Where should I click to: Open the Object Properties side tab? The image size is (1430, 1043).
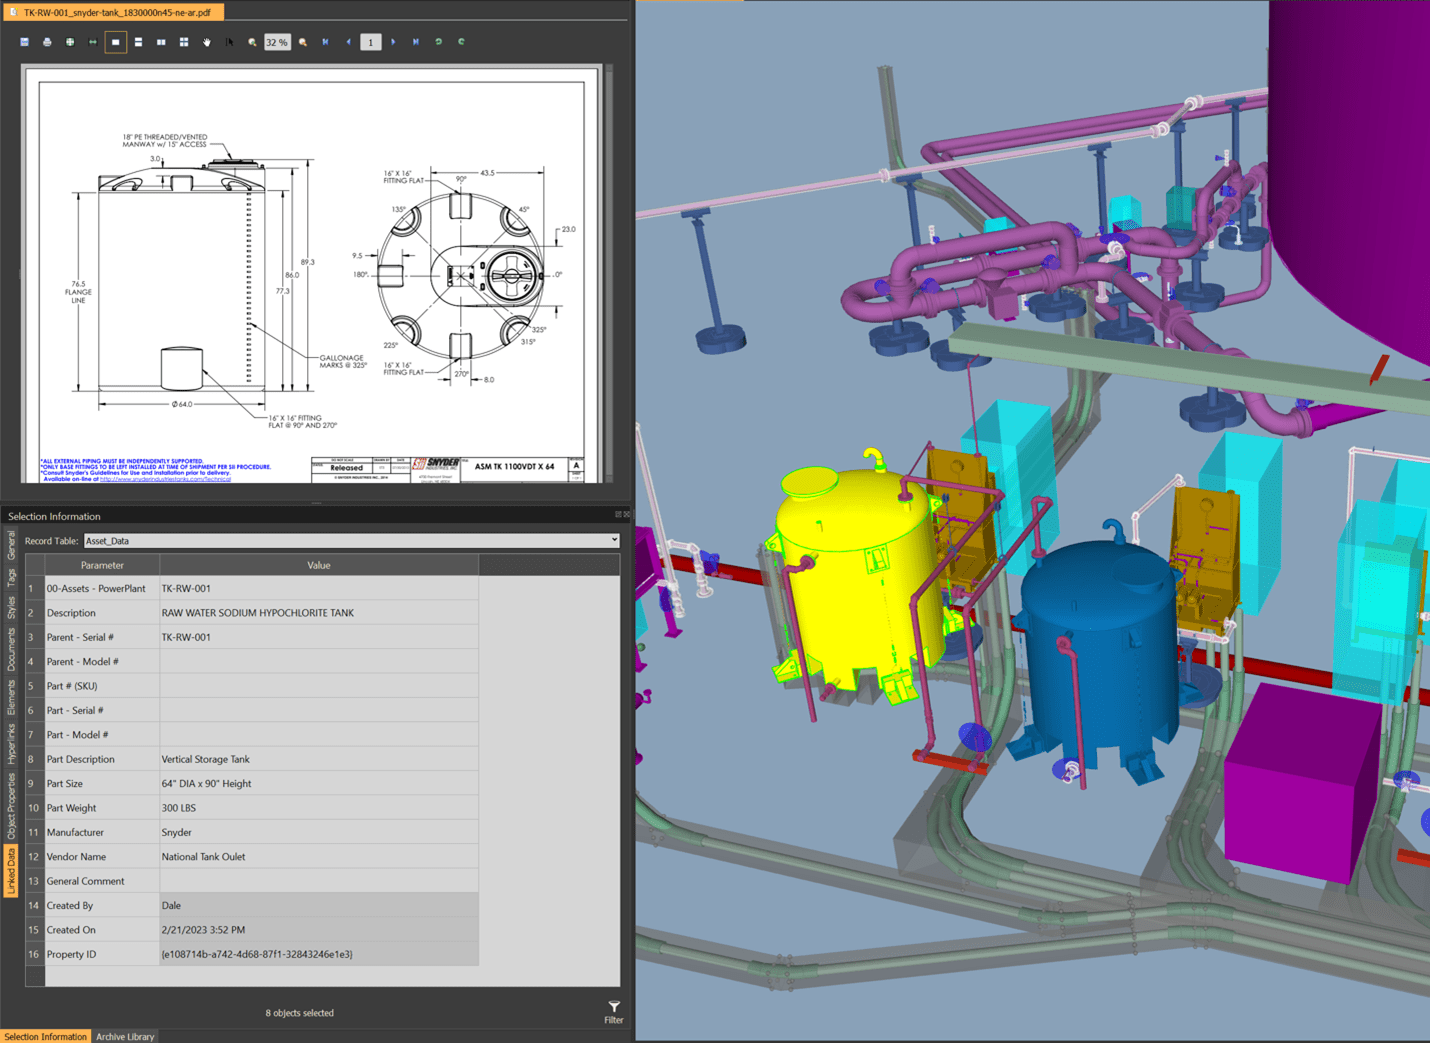[x=11, y=806]
